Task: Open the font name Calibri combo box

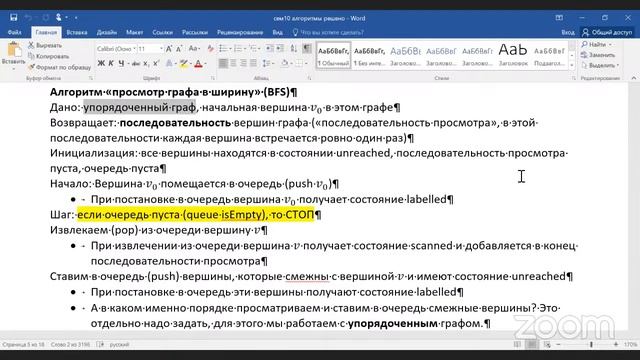Action: pos(116,49)
